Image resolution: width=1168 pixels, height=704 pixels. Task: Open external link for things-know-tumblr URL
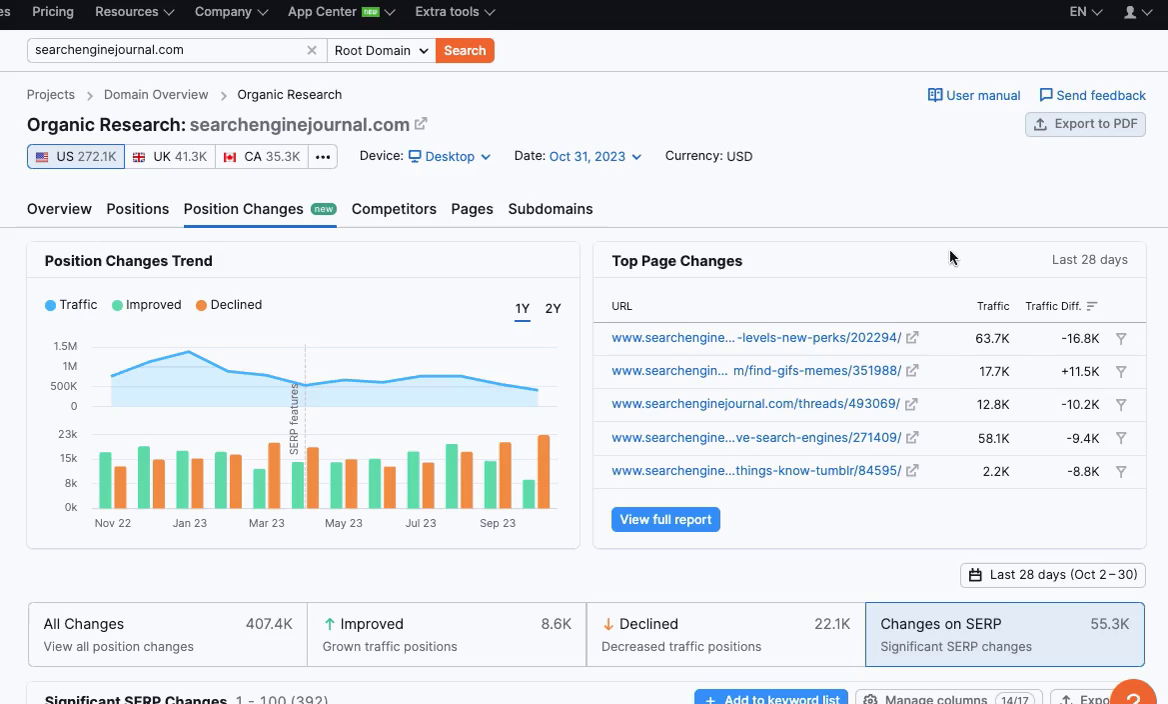[x=912, y=471]
